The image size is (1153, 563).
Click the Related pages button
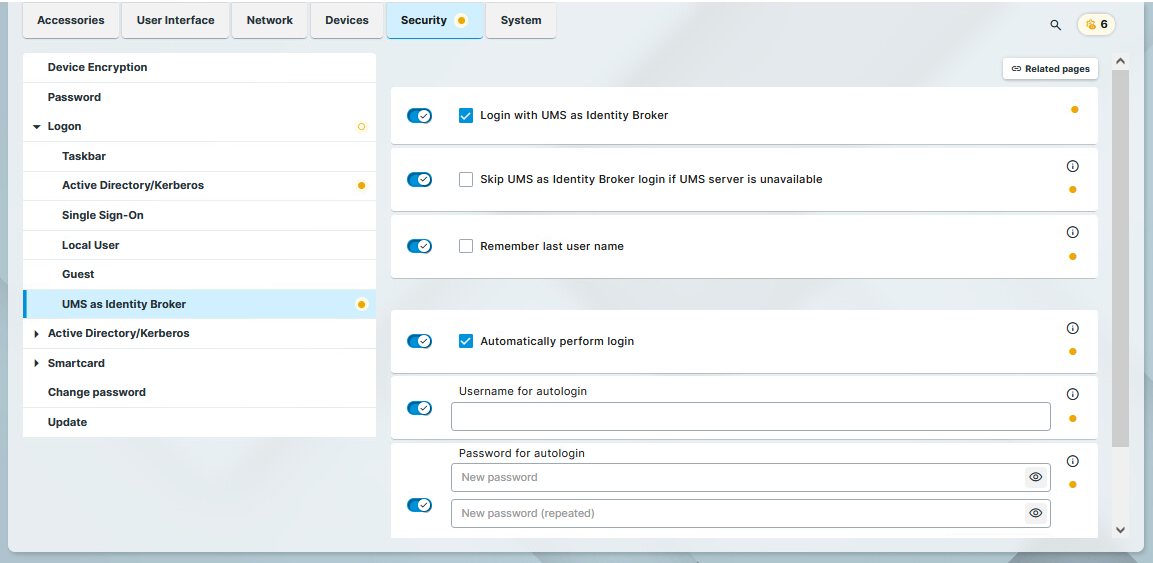(x=1050, y=69)
